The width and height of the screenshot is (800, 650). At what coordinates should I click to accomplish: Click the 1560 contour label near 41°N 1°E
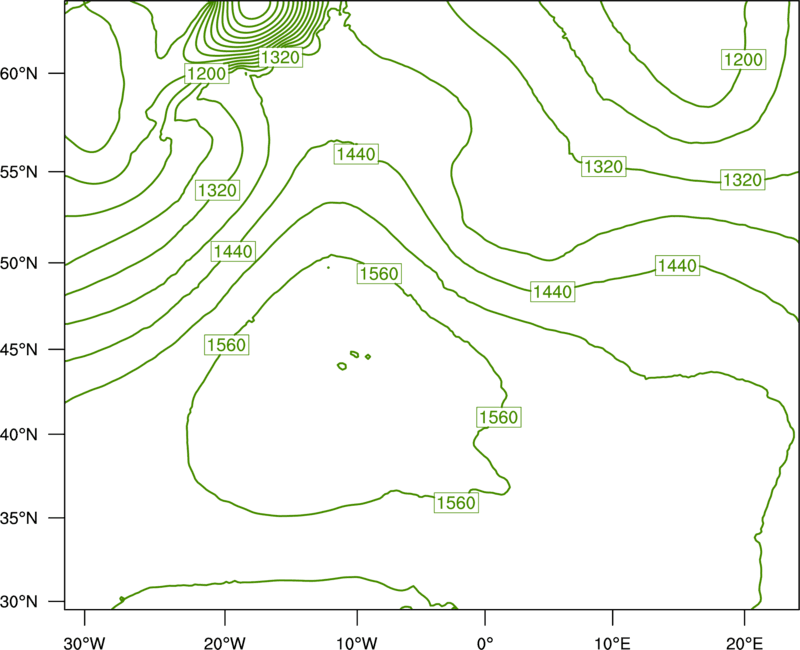(499, 417)
